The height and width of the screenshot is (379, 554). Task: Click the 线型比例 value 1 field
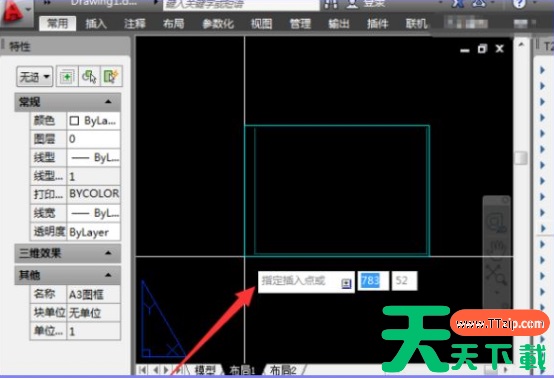pos(94,176)
